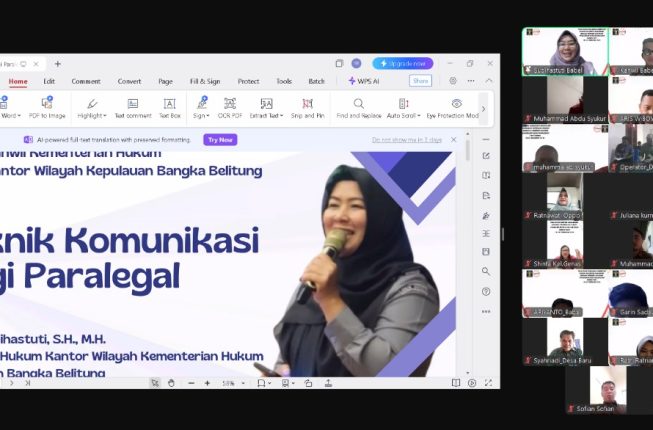Click Do not show me in 3 days link

coord(407,140)
